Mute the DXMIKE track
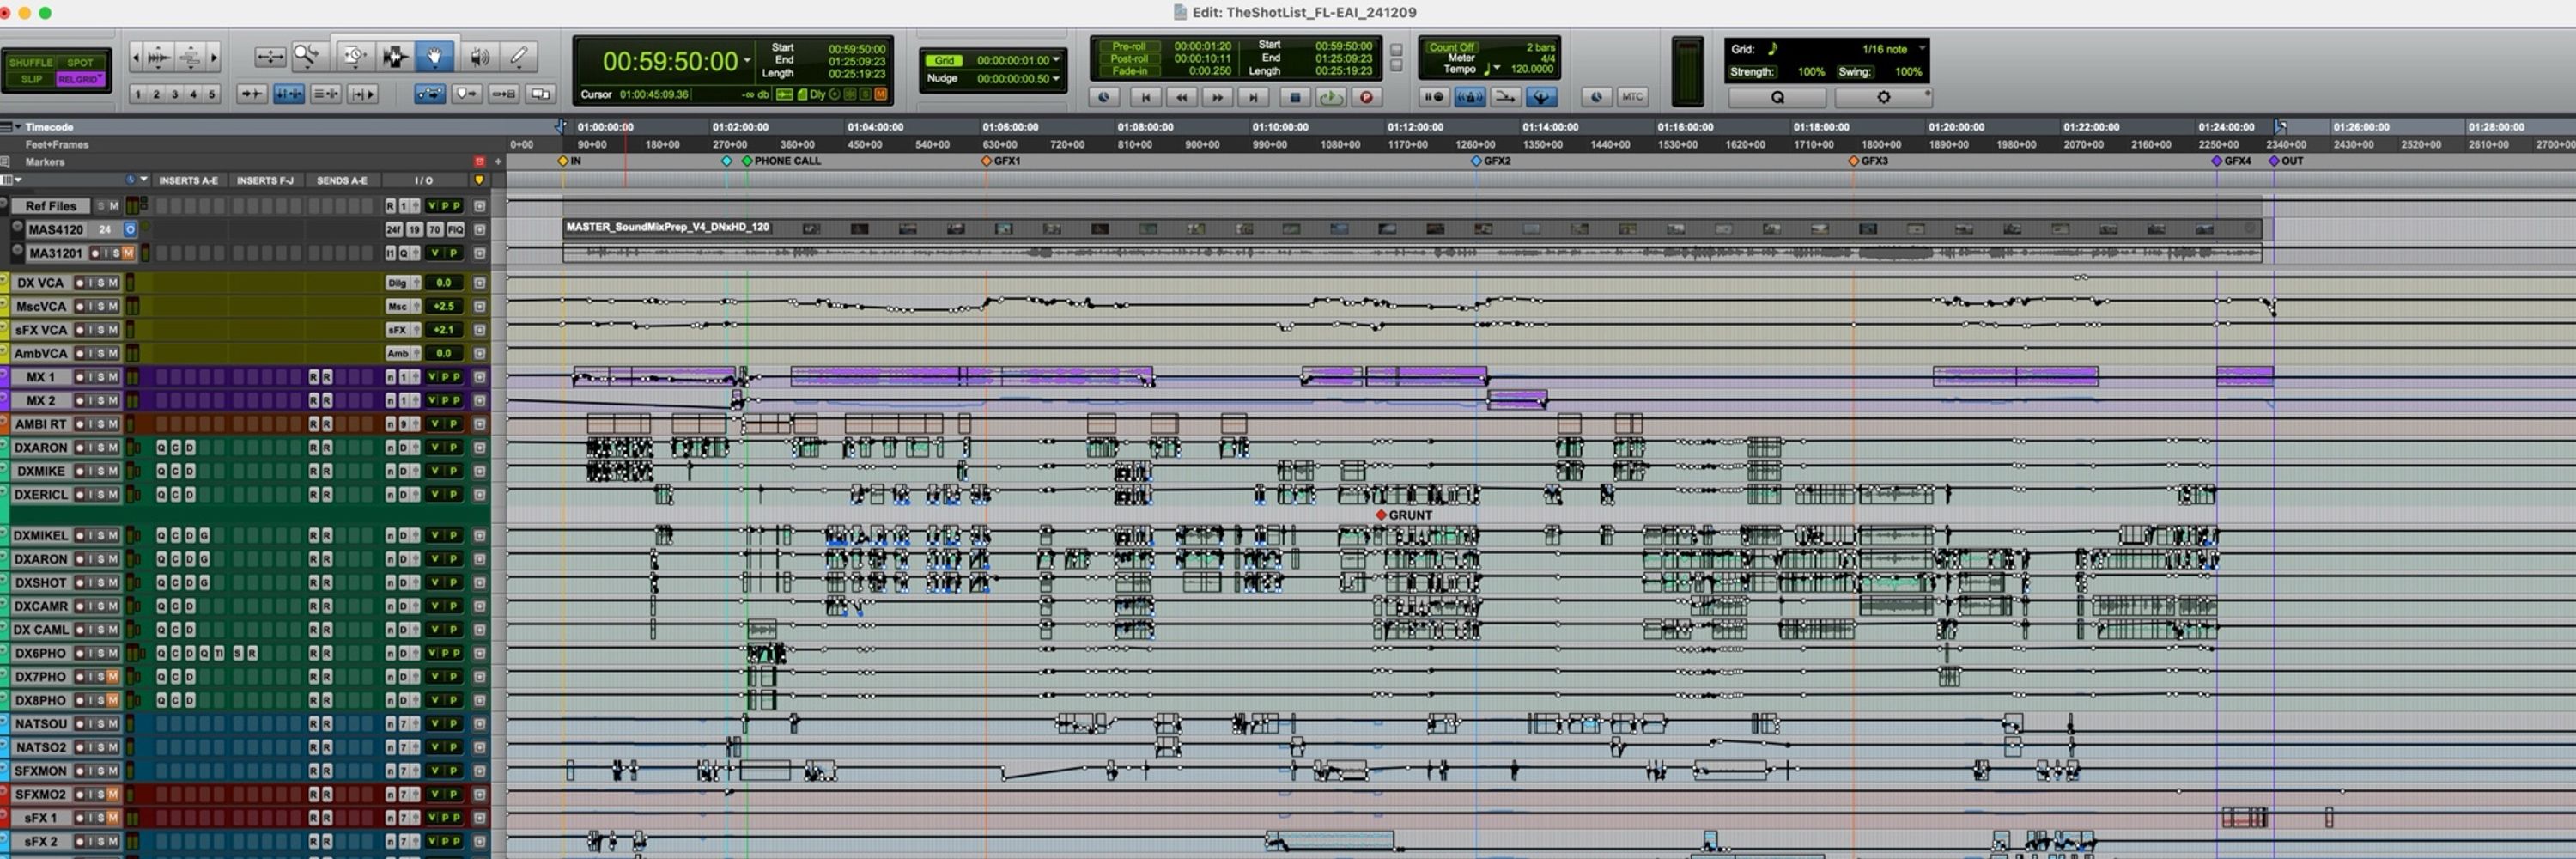The width and height of the screenshot is (2576, 859). 113,471
